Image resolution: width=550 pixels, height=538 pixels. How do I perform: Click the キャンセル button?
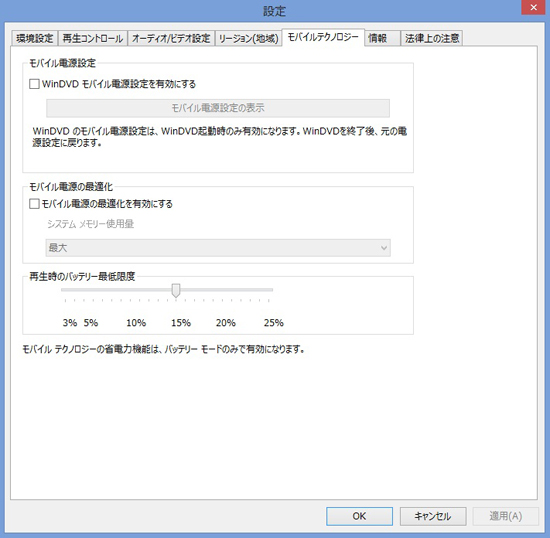433,516
